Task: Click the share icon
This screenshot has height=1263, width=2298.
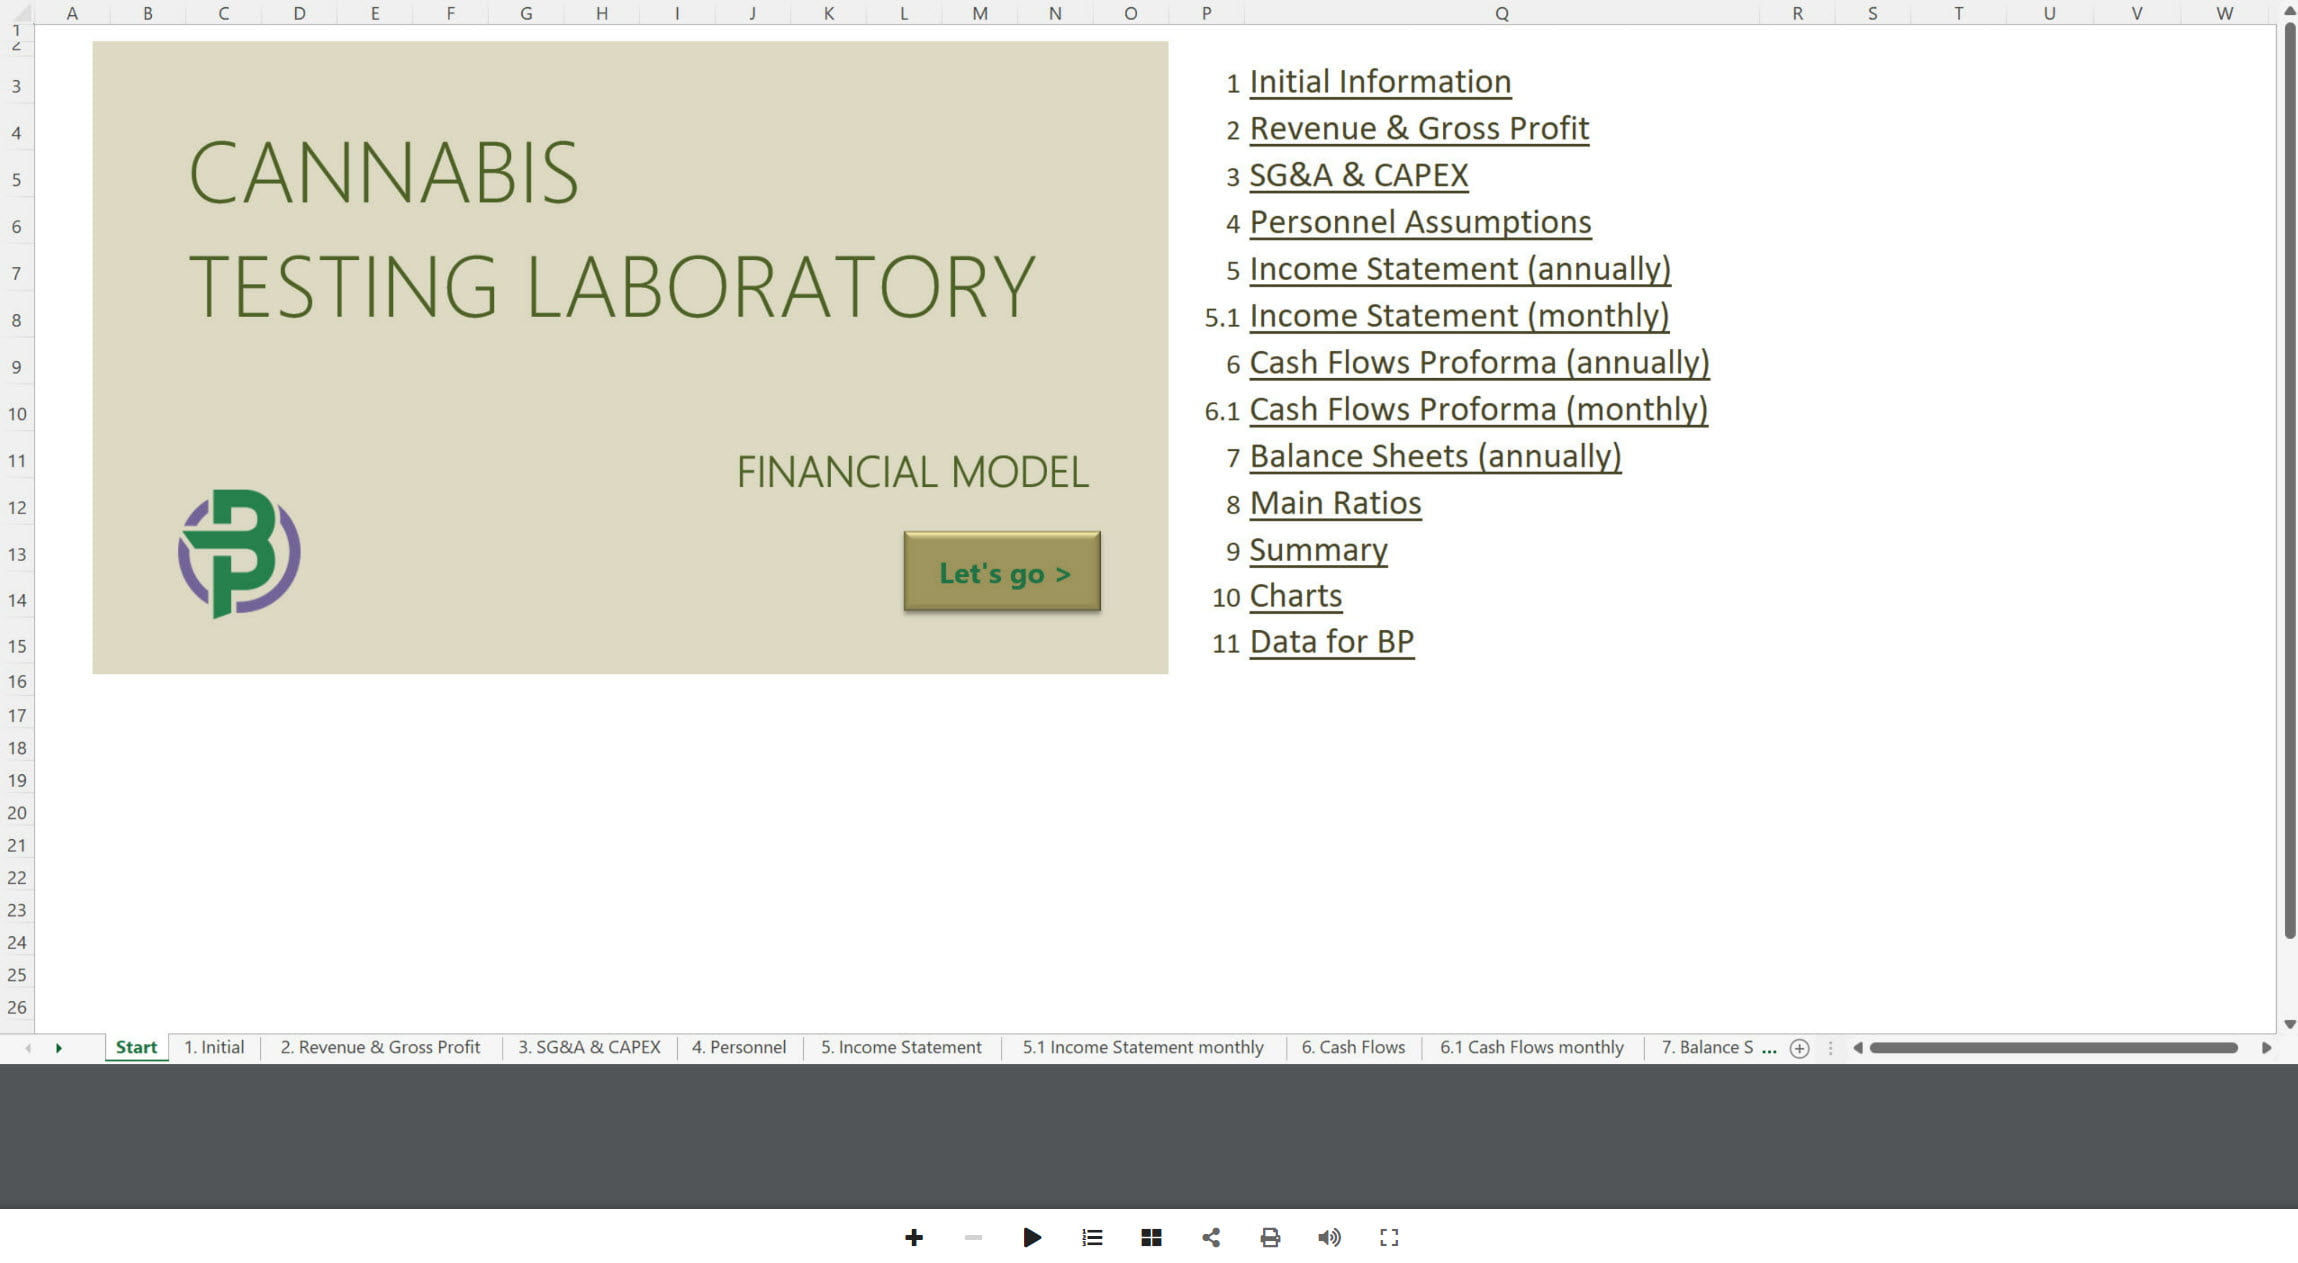Action: point(1211,1237)
